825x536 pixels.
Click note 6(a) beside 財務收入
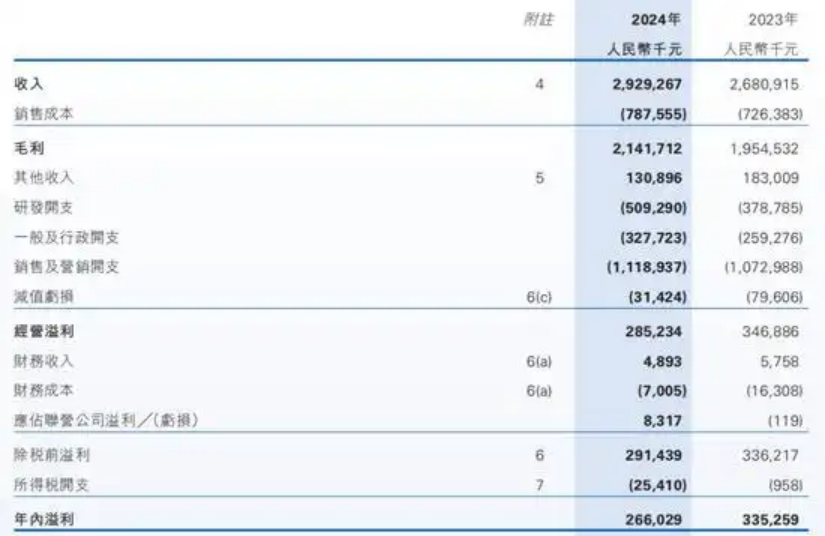539,362
